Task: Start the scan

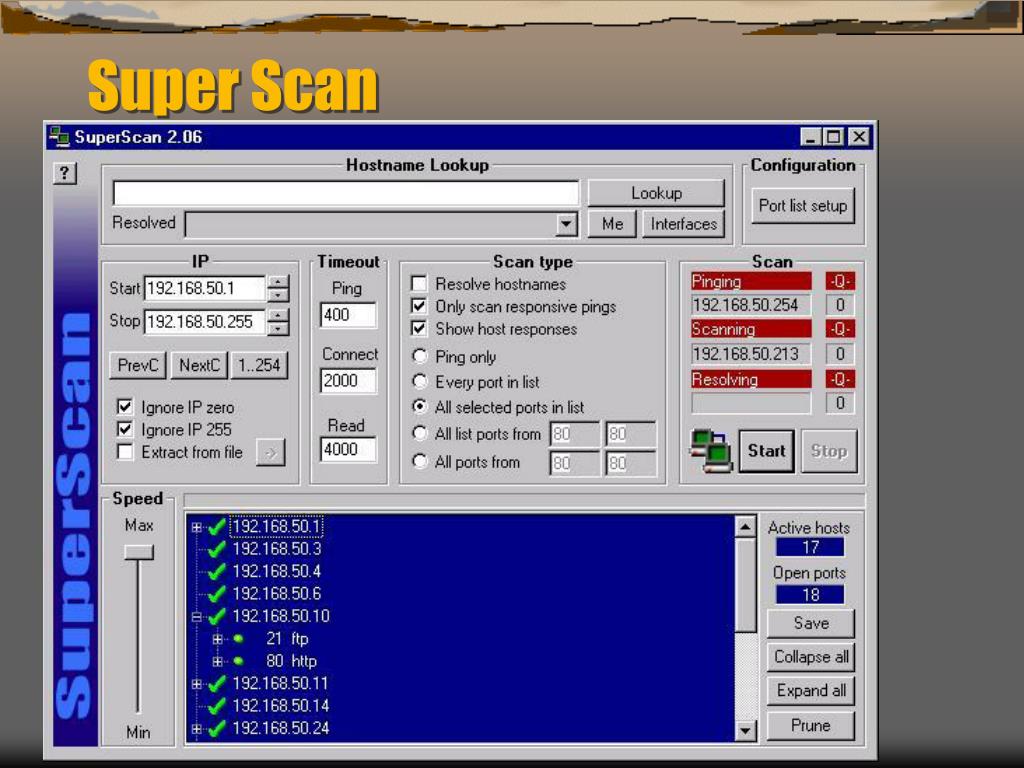Action: (767, 451)
